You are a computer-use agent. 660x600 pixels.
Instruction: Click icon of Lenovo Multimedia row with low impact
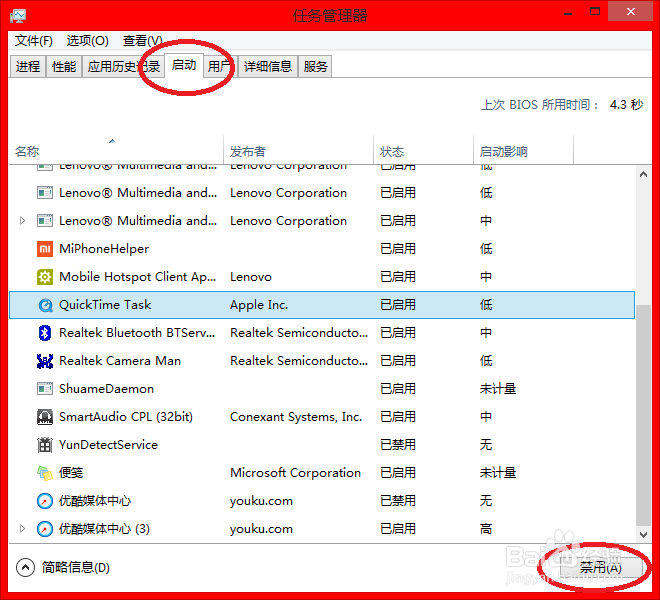45,193
